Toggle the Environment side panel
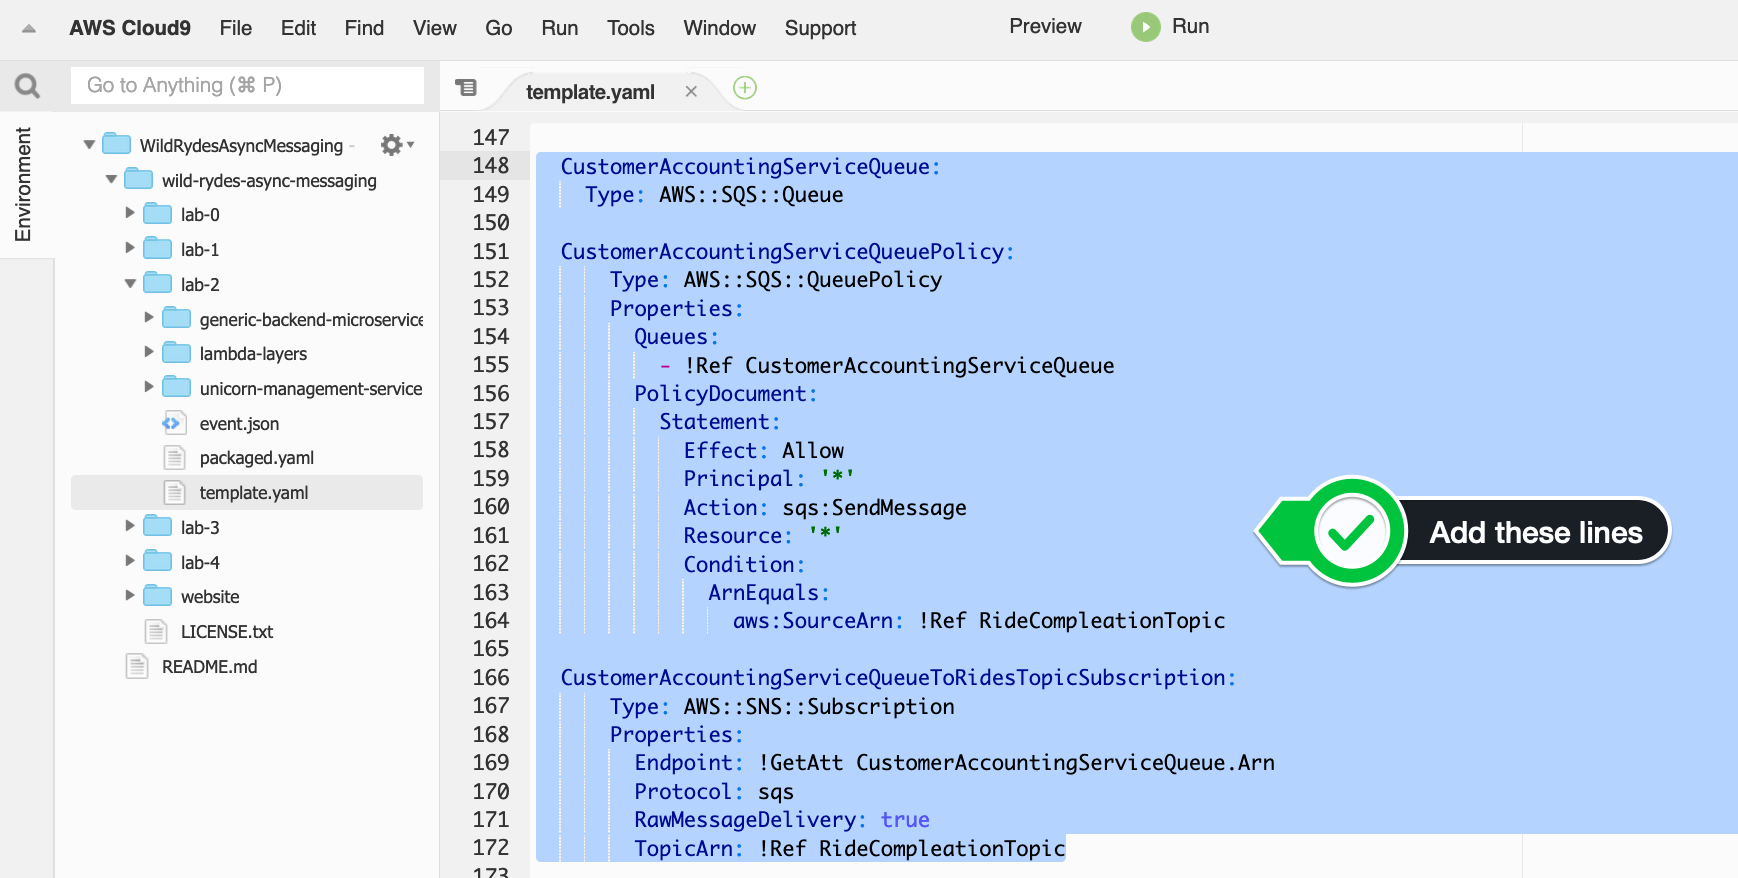The image size is (1738, 878). (x=23, y=184)
